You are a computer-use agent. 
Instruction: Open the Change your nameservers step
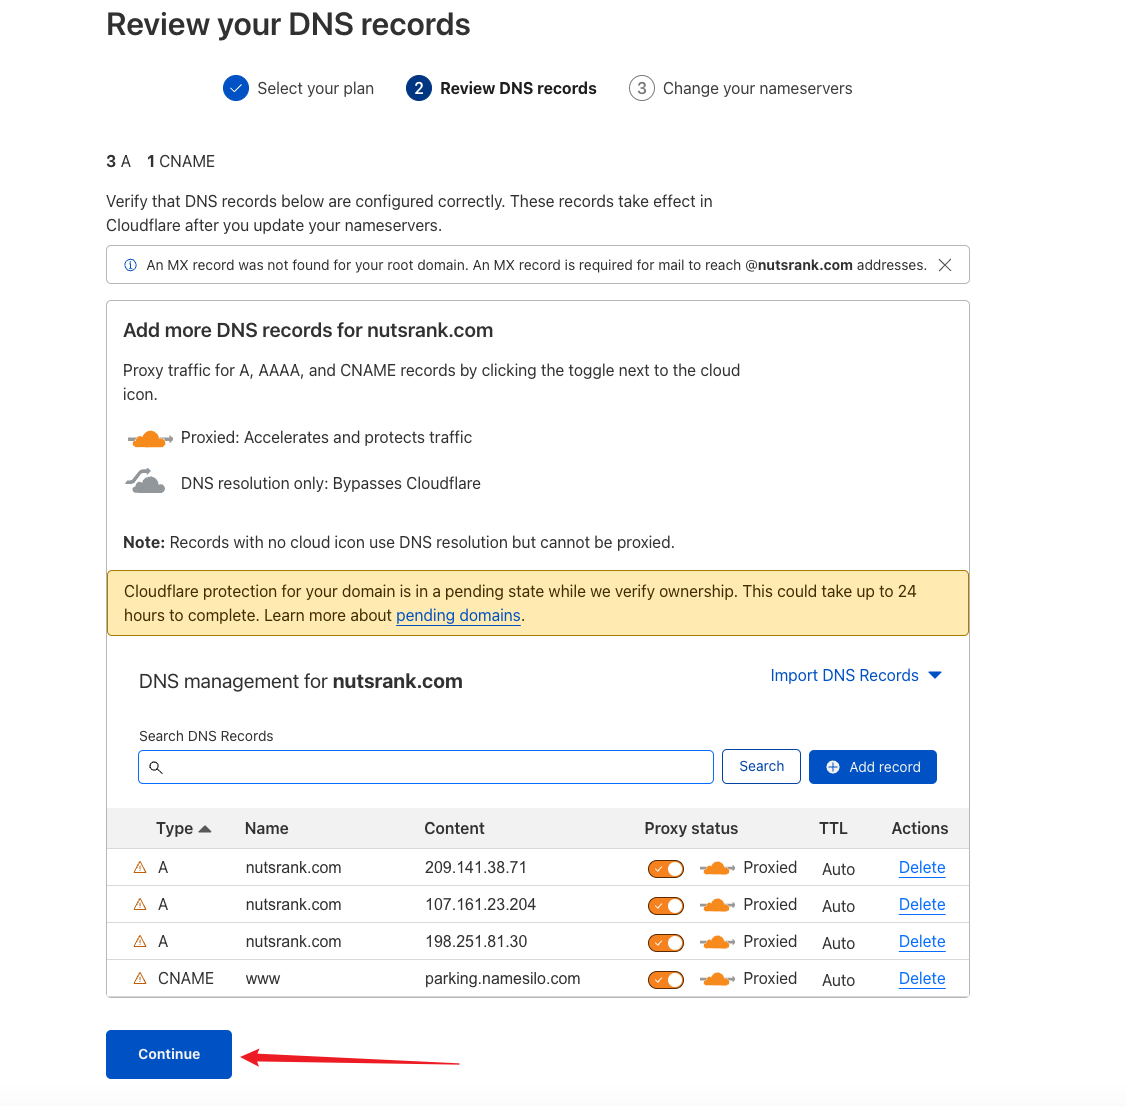coord(740,88)
